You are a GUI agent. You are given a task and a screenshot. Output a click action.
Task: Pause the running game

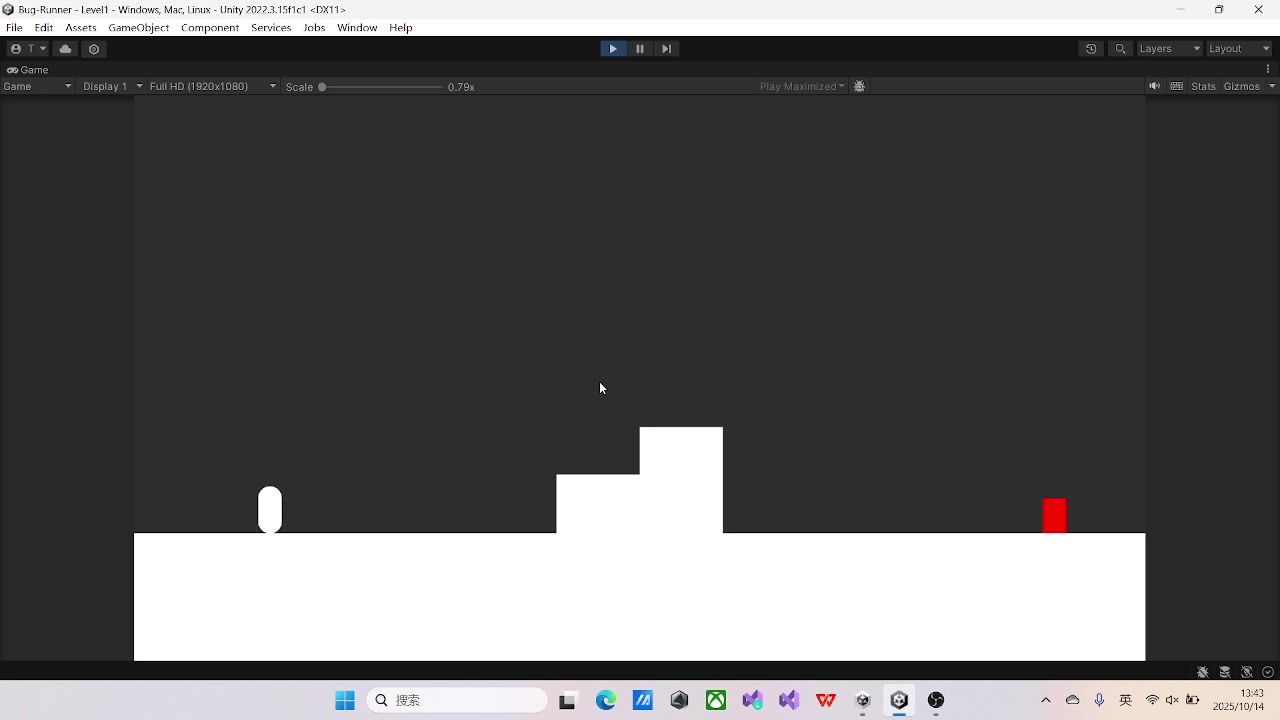pos(640,49)
